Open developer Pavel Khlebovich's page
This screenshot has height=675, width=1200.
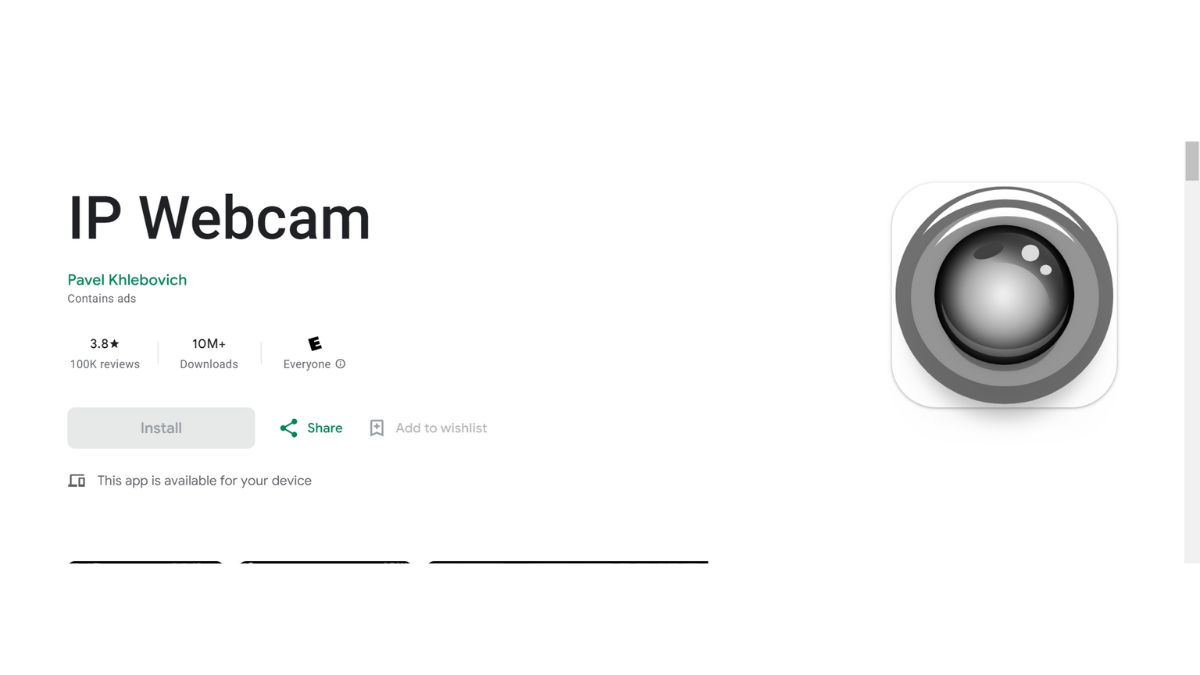point(127,280)
